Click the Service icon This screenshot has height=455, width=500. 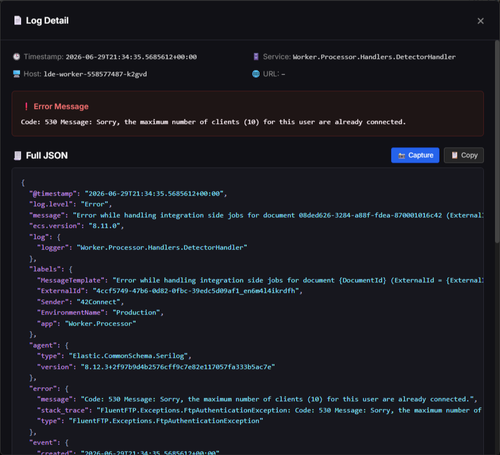(256, 57)
